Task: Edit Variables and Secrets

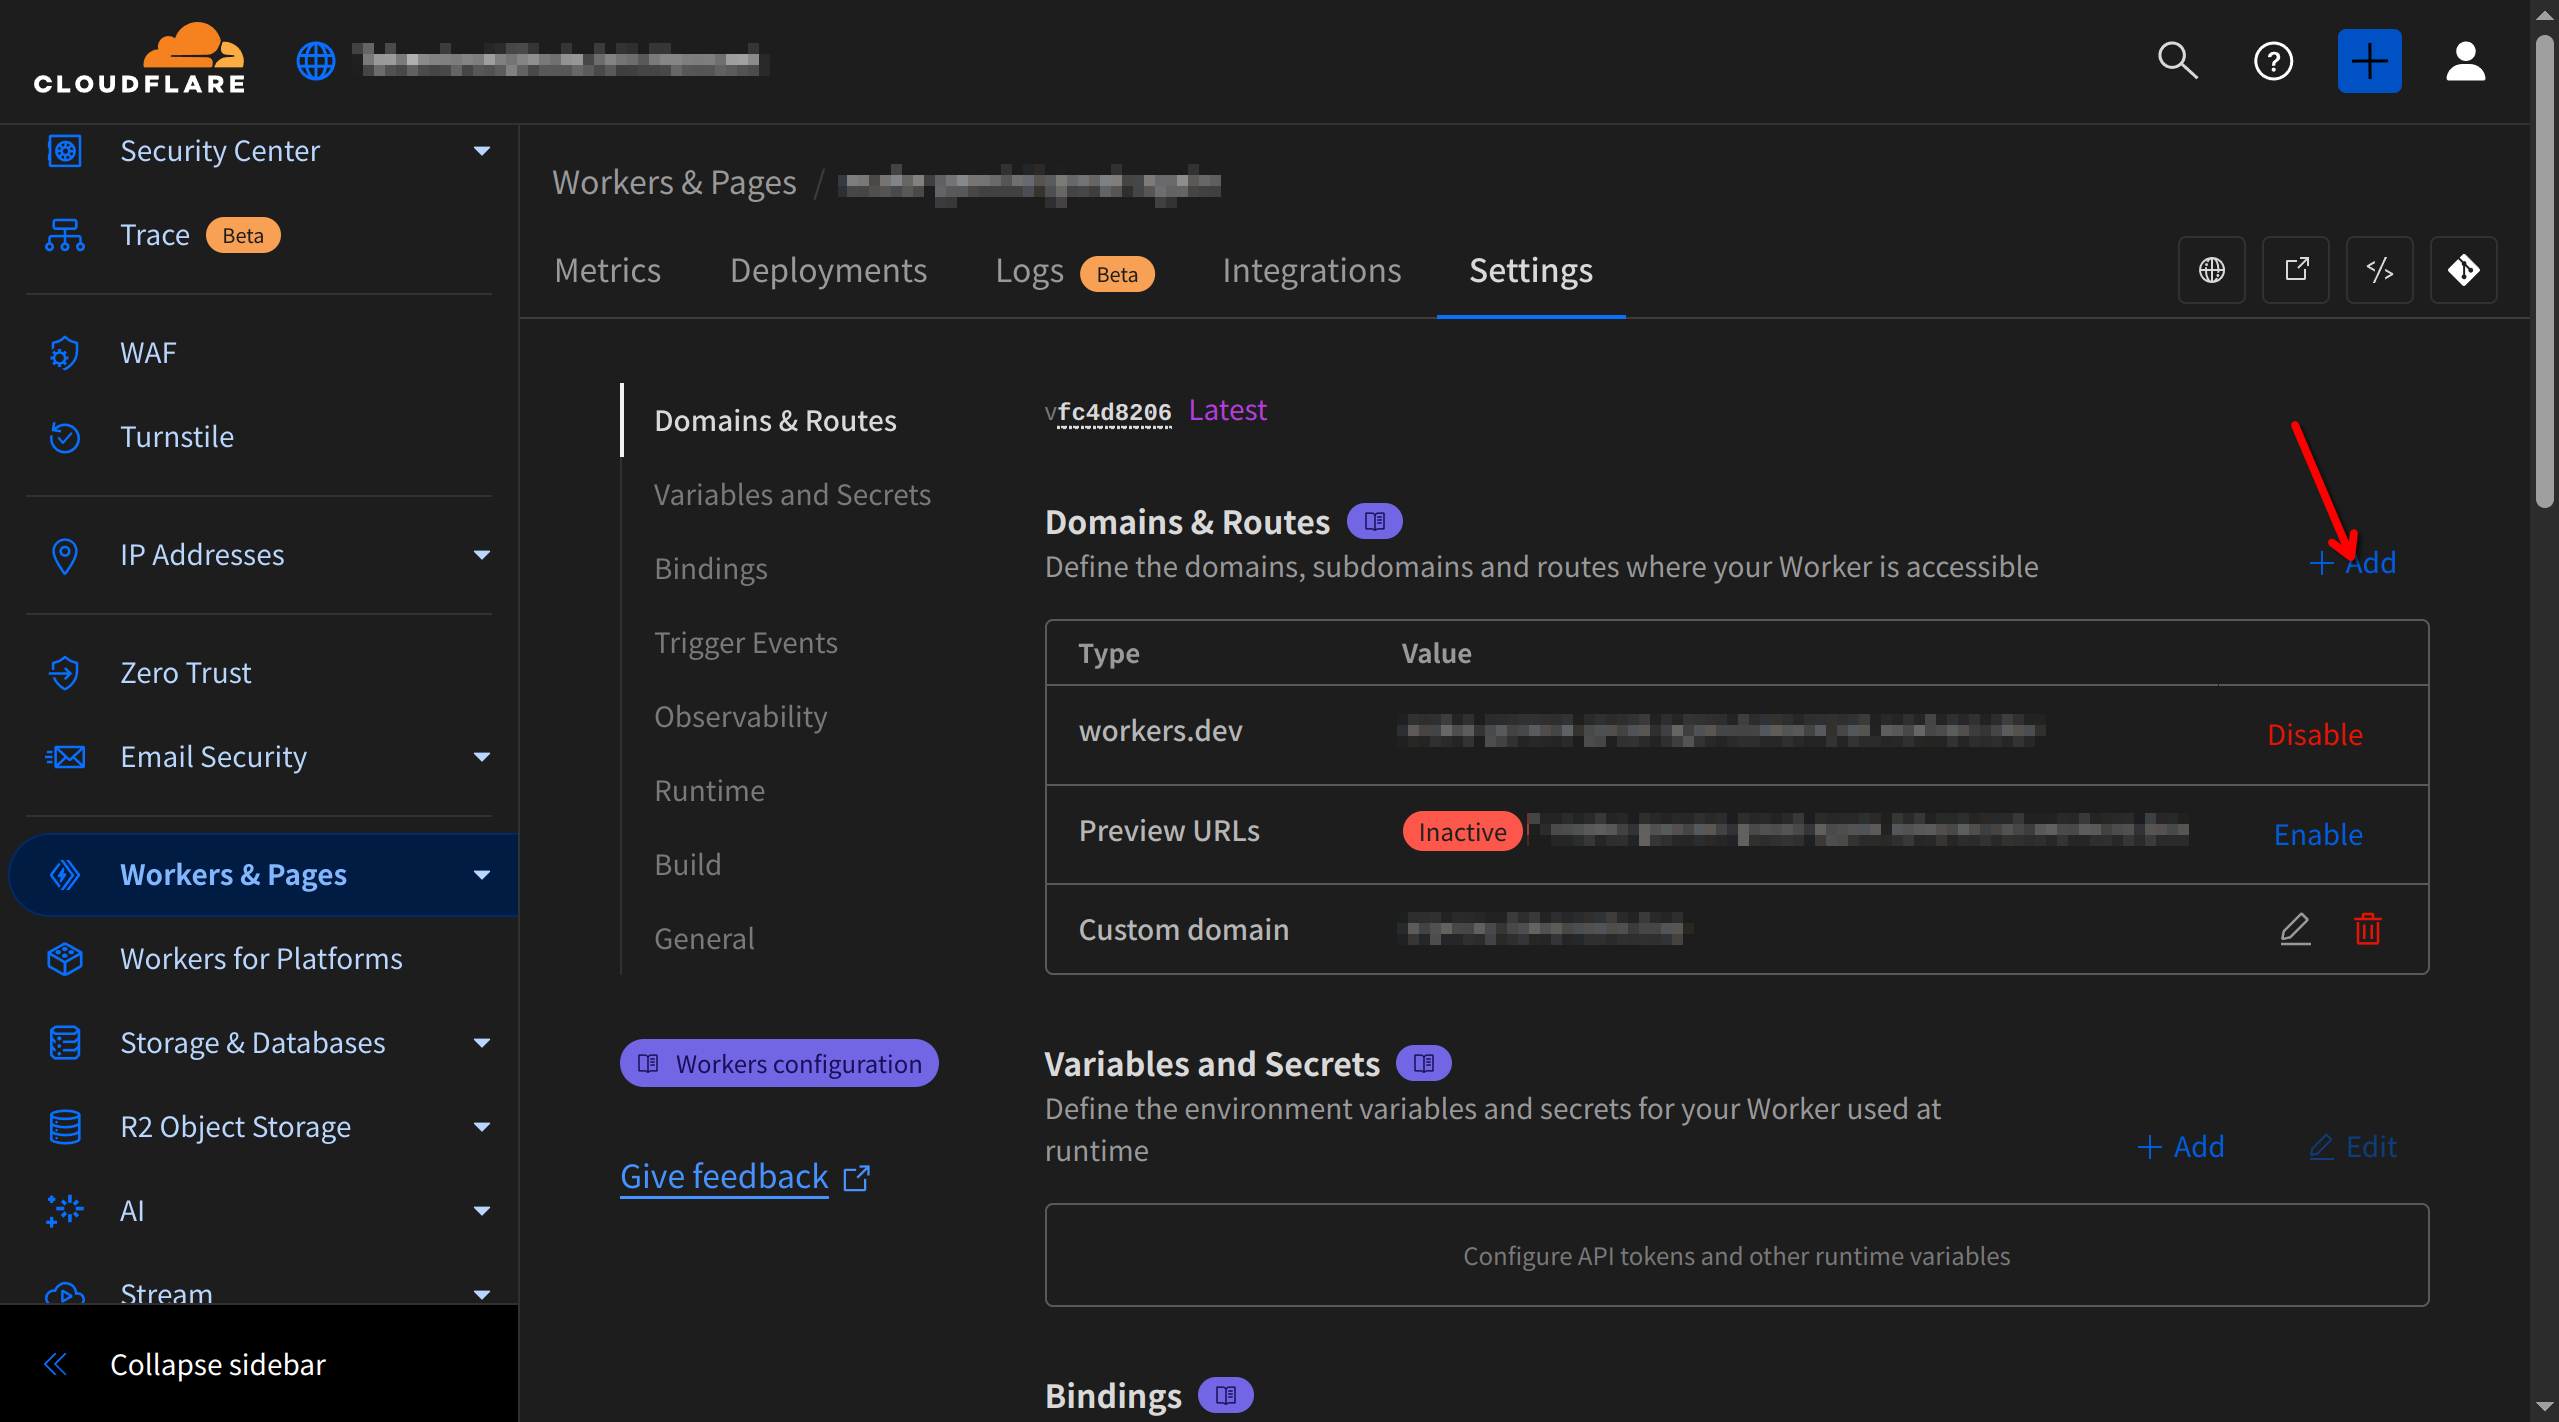Action: [x=2352, y=1147]
